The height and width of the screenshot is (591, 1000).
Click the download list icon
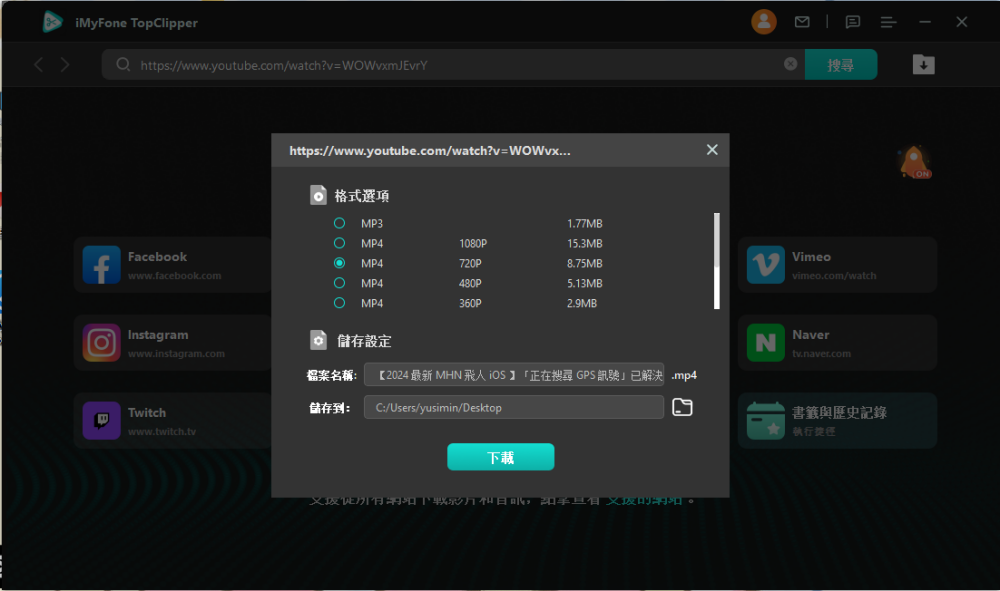[x=923, y=64]
